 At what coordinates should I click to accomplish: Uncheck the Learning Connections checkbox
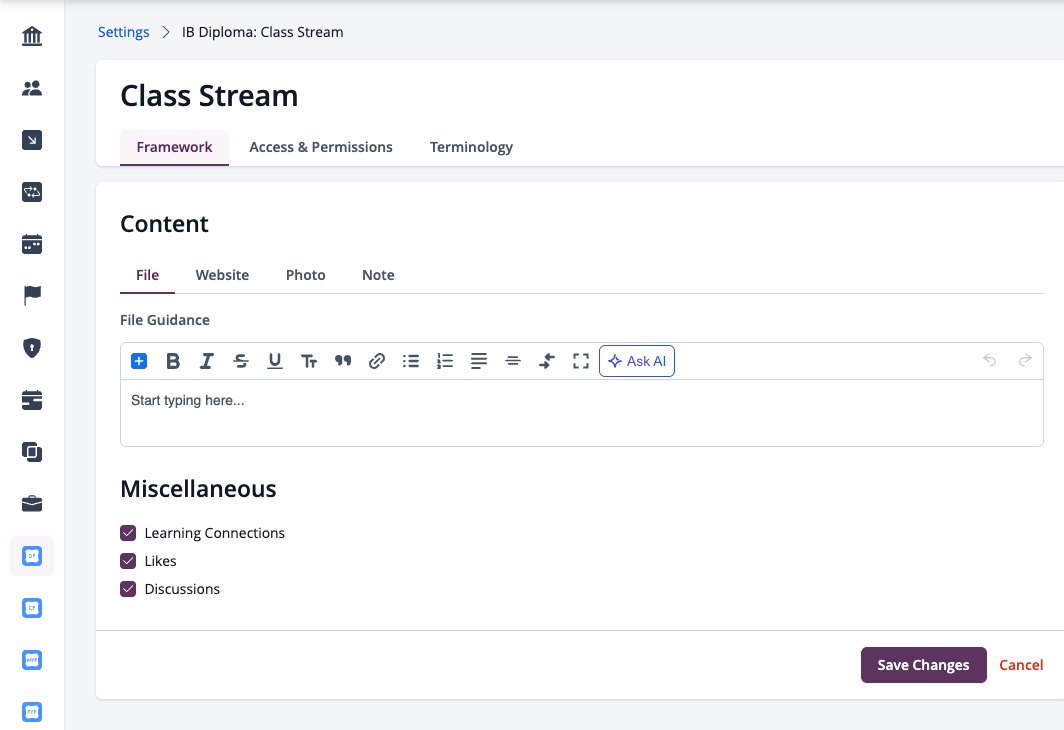pos(128,533)
